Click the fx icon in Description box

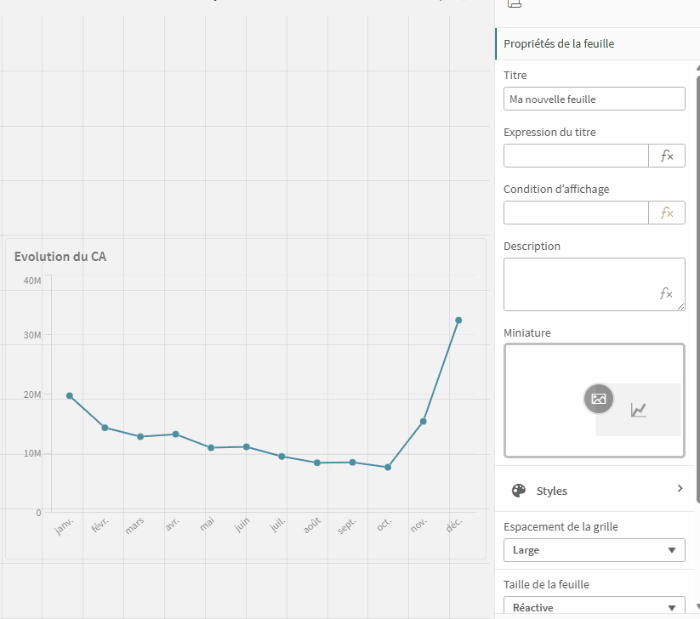click(666, 293)
